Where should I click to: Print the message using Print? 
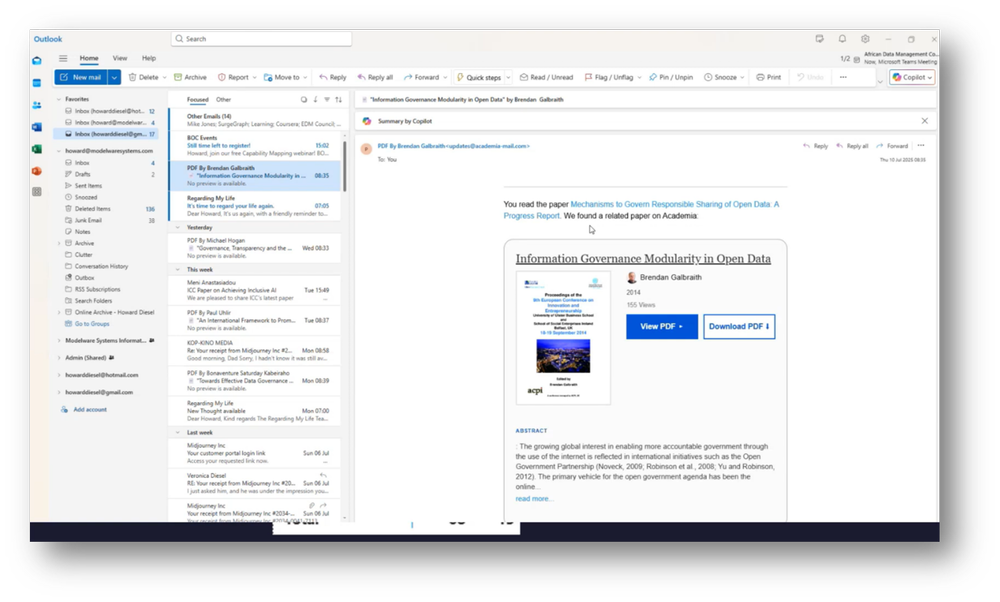(768, 77)
